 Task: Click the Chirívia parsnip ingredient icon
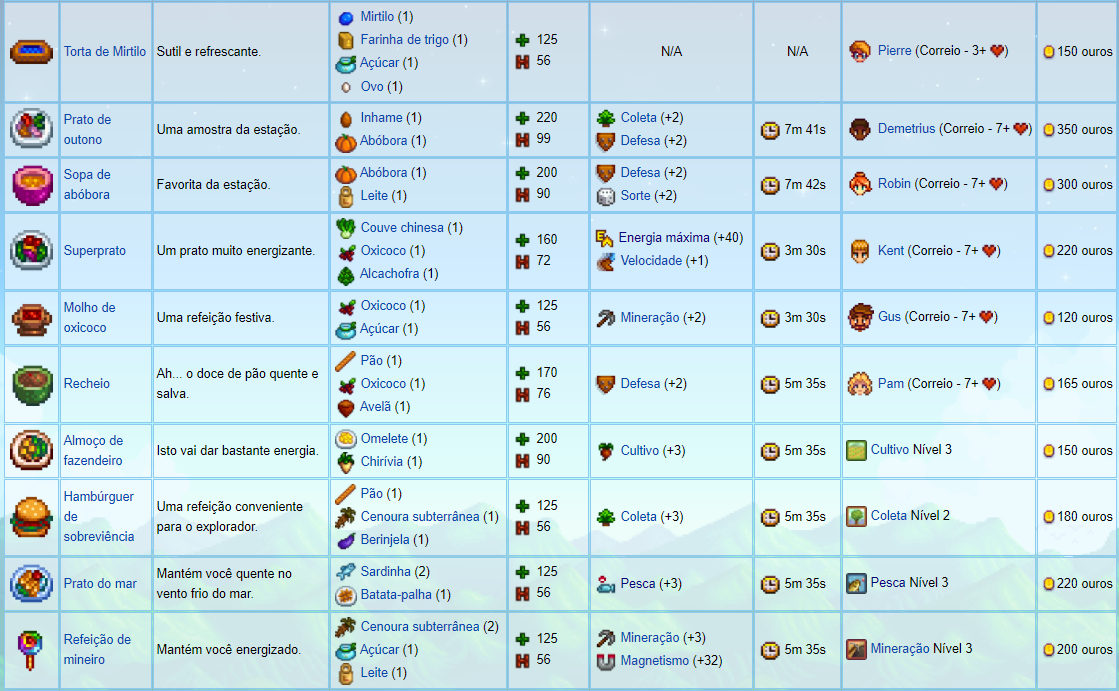[x=345, y=462]
